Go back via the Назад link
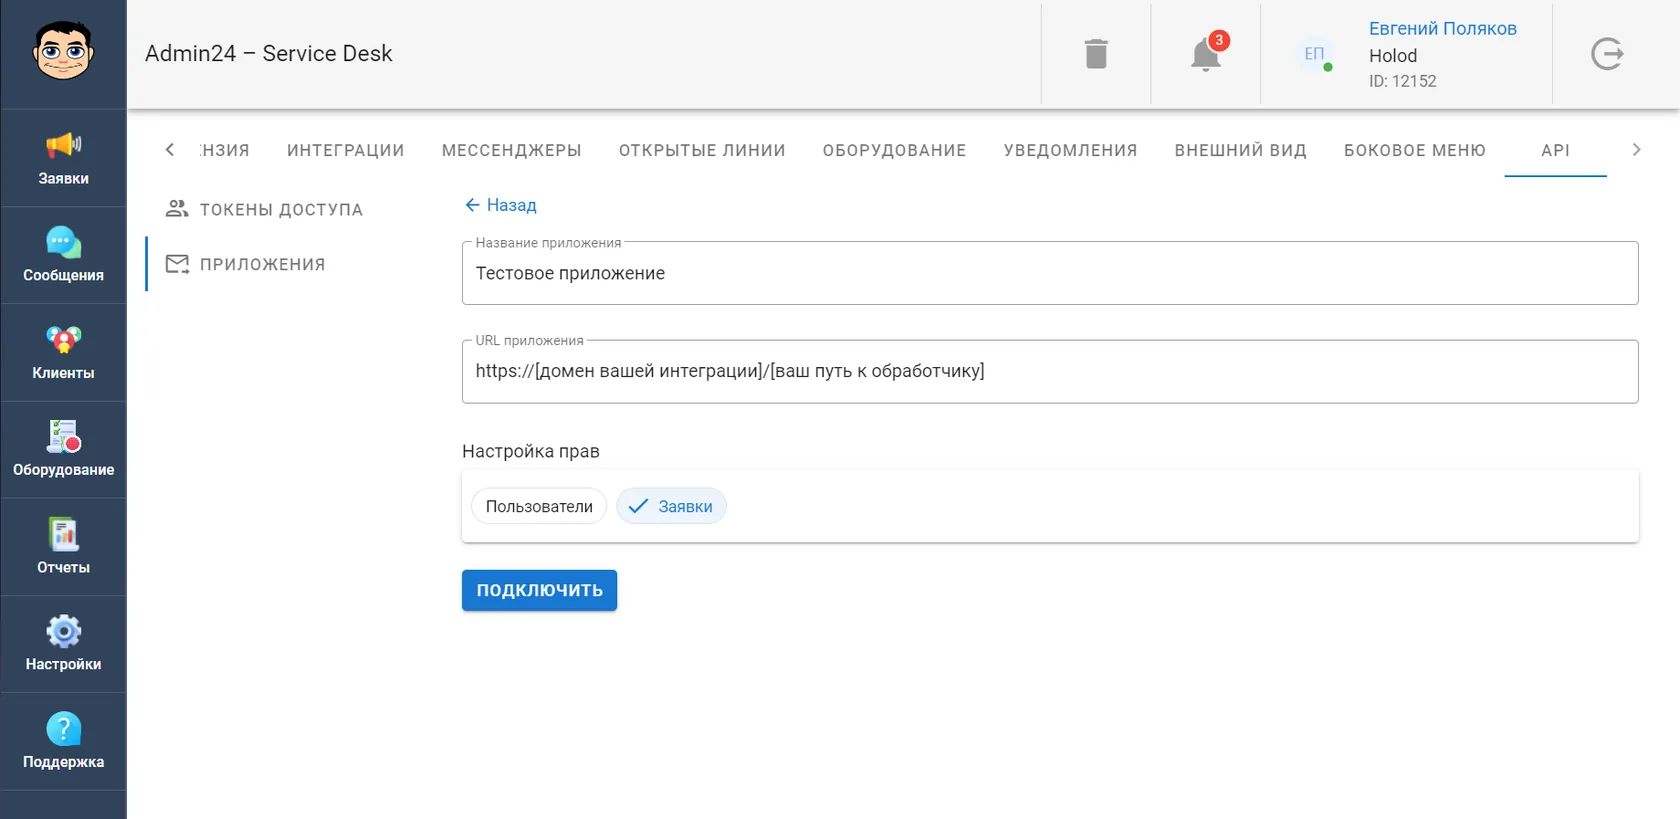The image size is (1680, 819). 501,205
